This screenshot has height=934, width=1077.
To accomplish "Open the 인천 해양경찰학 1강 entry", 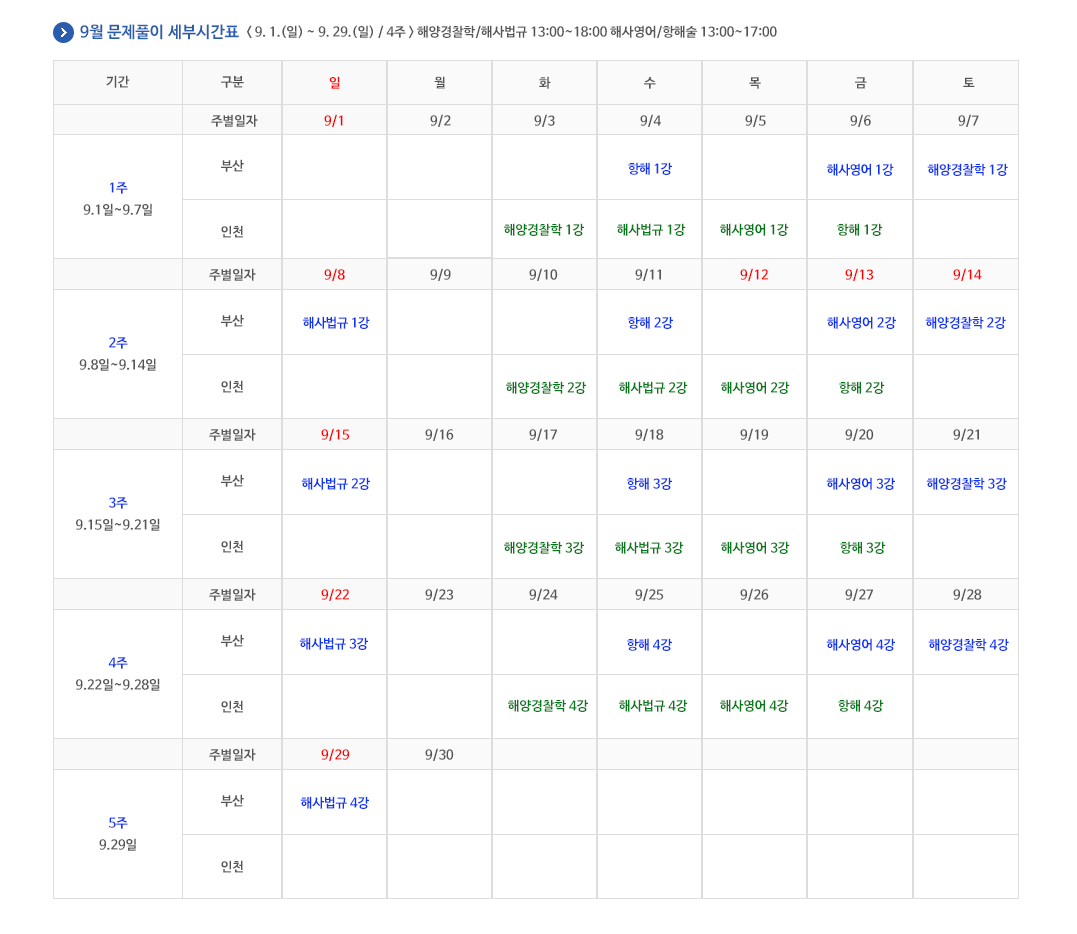I will 544,230.
